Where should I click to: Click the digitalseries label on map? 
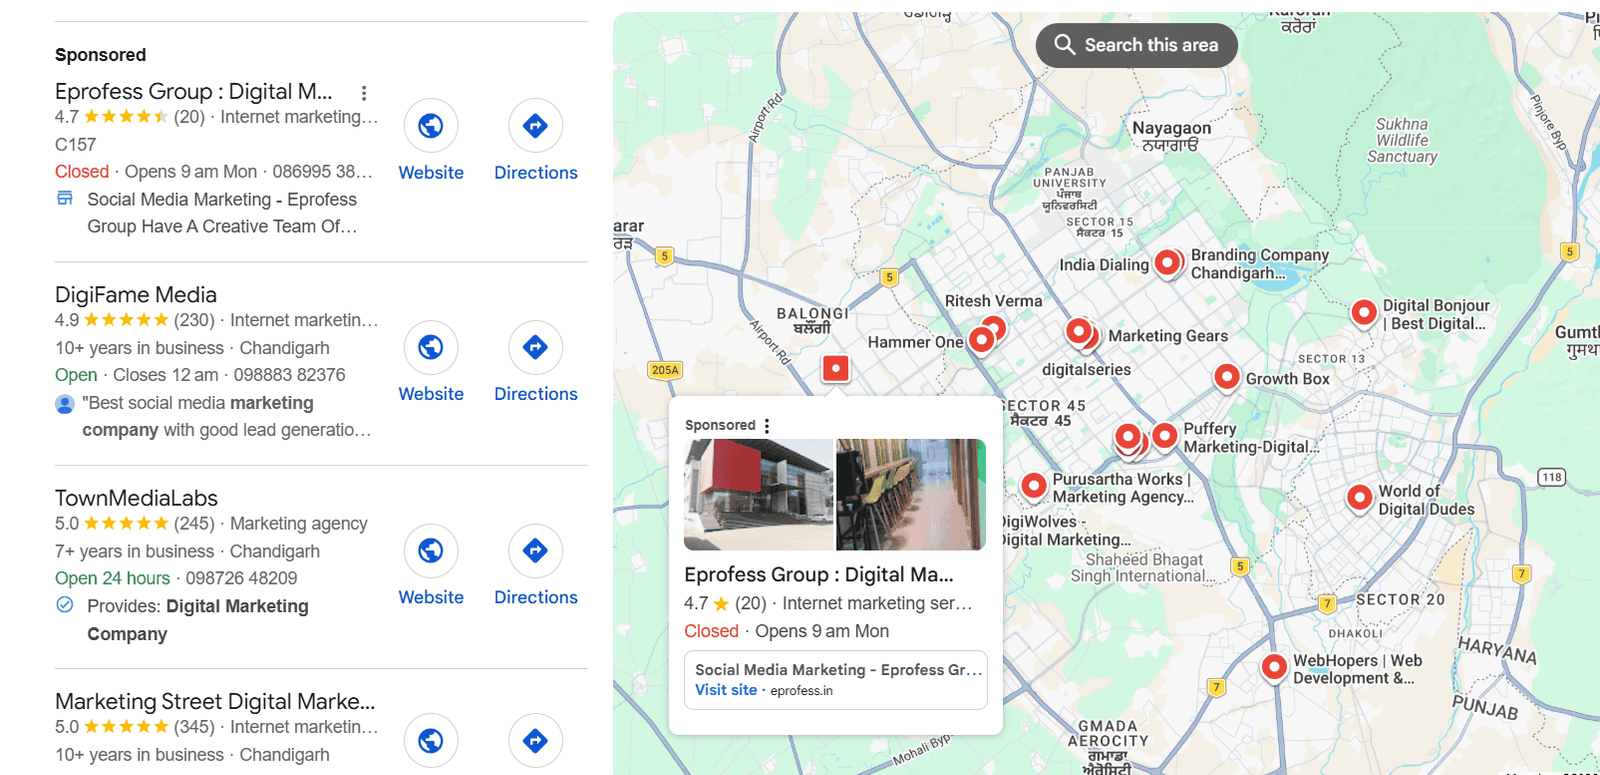pyautogui.click(x=1086, y=370)
